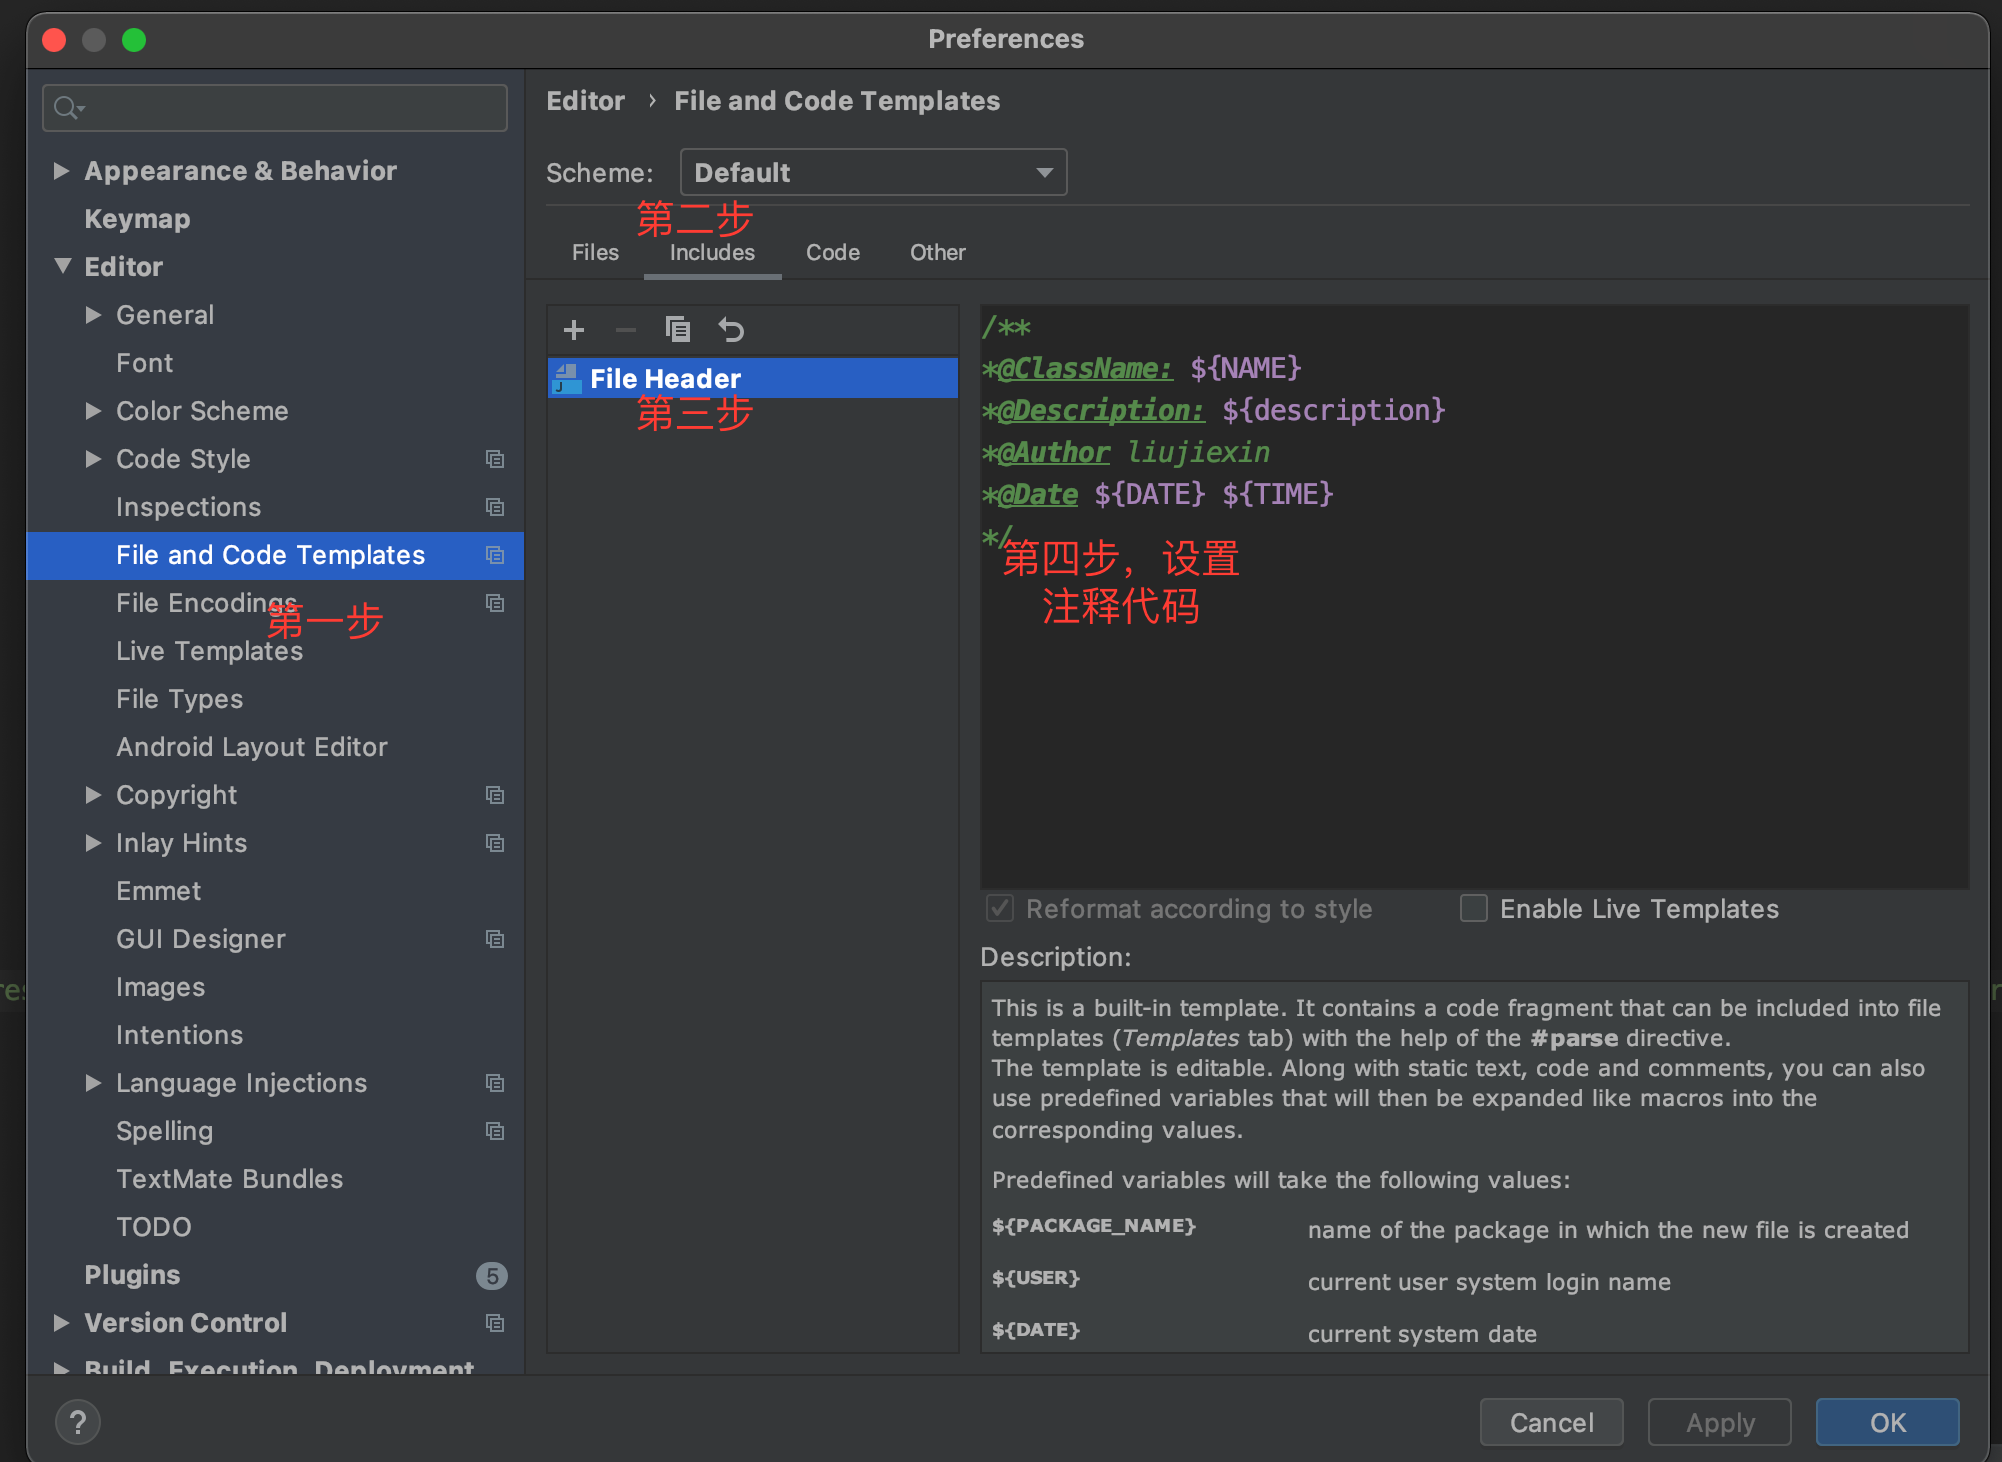Expand the General subtree
The width and height of the screenshot is (2002, 1462).
pyautogui.click(x=94, y=315)
